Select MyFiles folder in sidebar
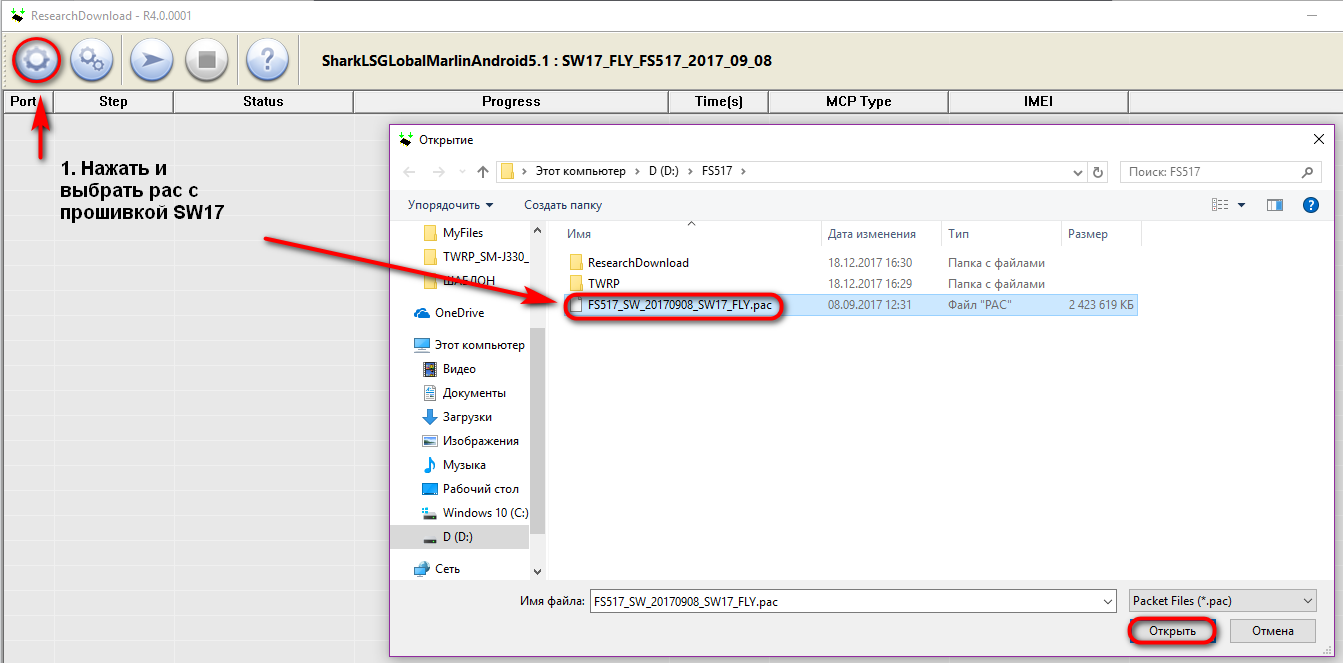Viewport: 1343px width, 663px height. click(462, 233)
